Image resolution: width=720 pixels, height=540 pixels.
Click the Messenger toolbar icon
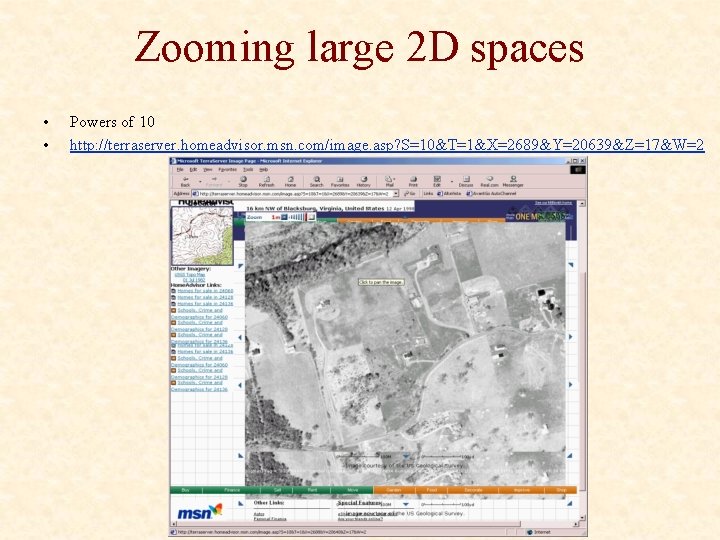513,181
